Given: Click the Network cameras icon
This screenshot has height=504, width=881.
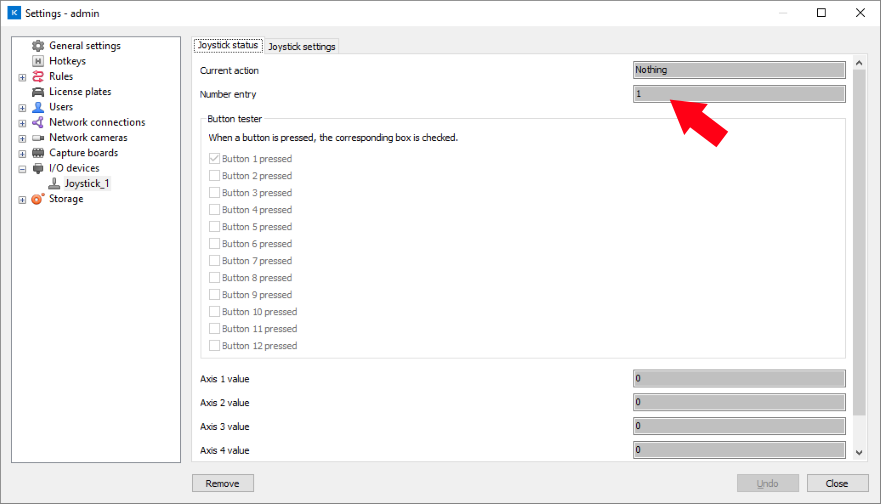Looking at the screenshot, I should click(38, 138).
